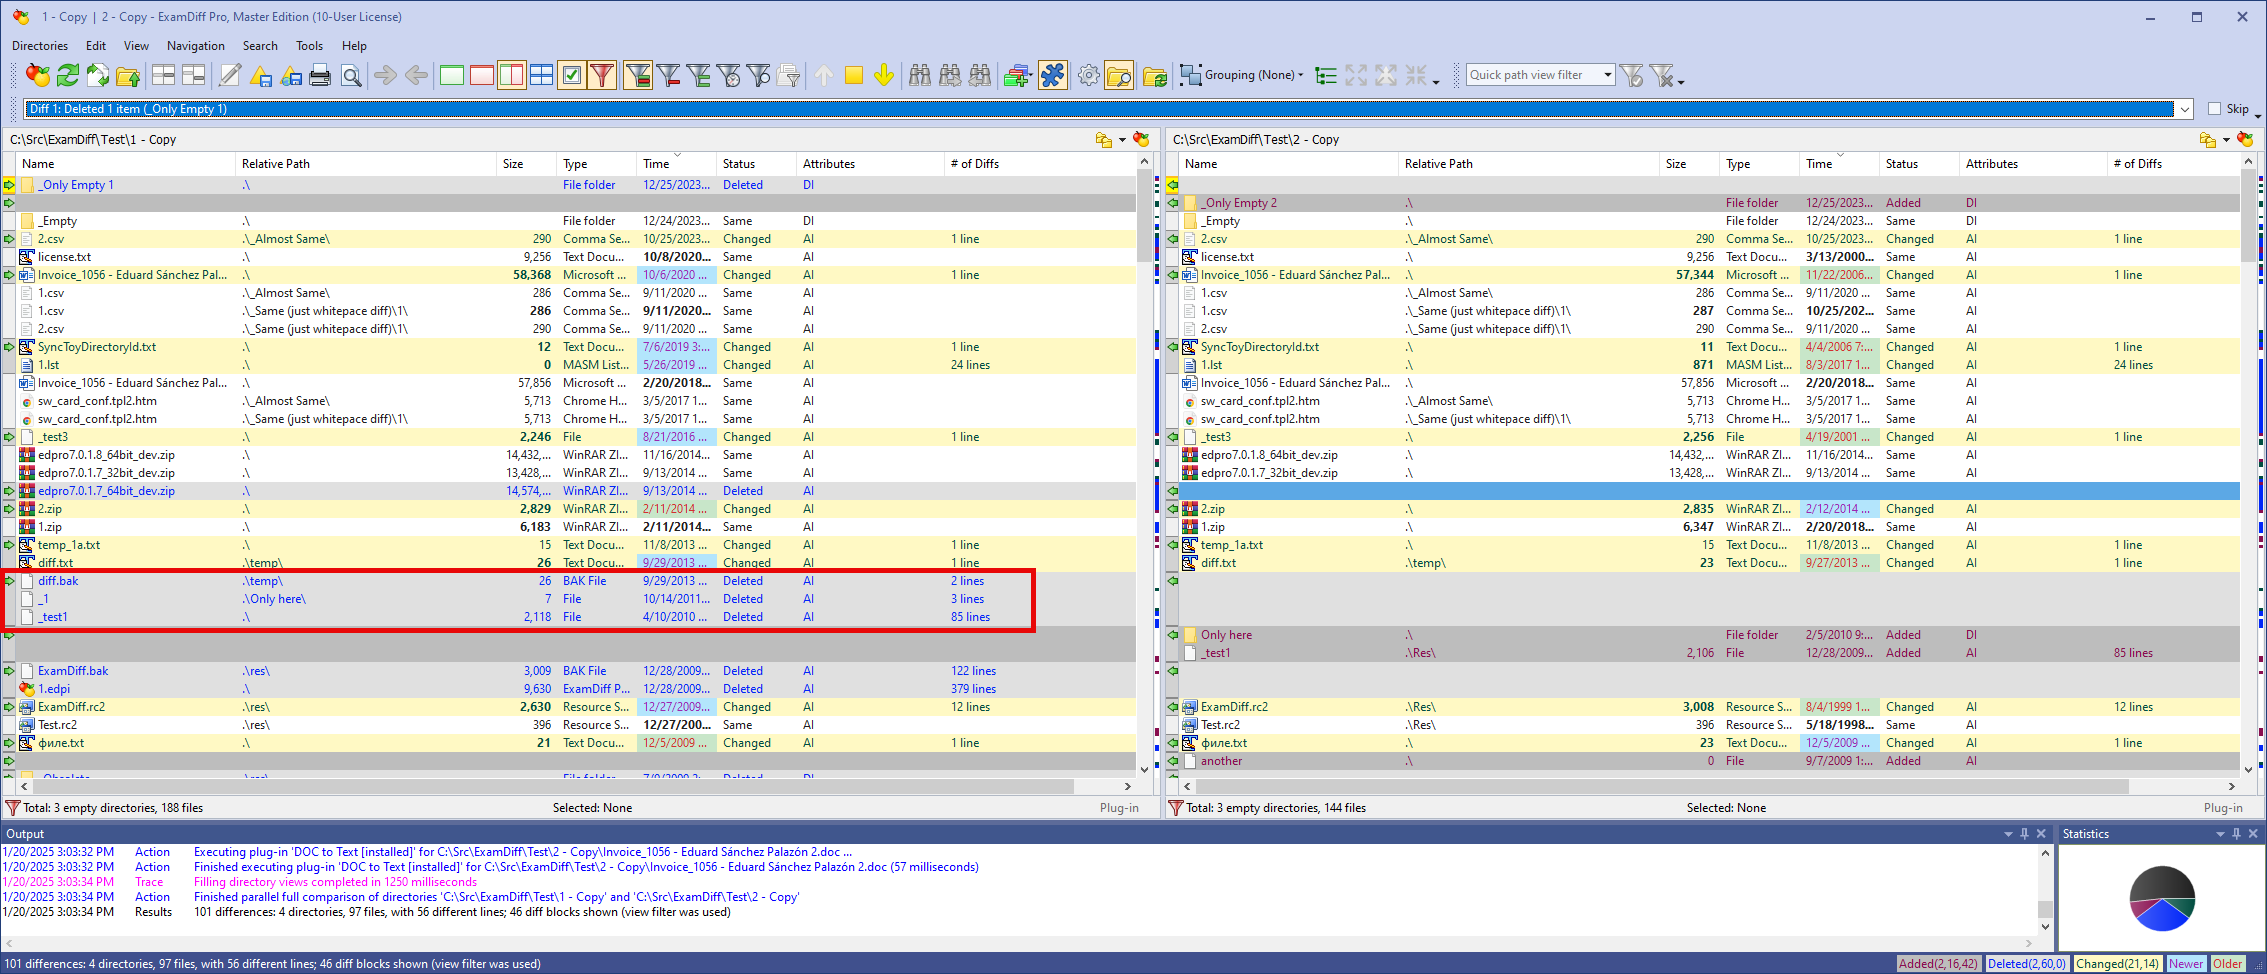Viewport: 2267px width, 974px height.
Task: Open the Output panel options dropdown arrow
Action: [x=2008, y=834]
